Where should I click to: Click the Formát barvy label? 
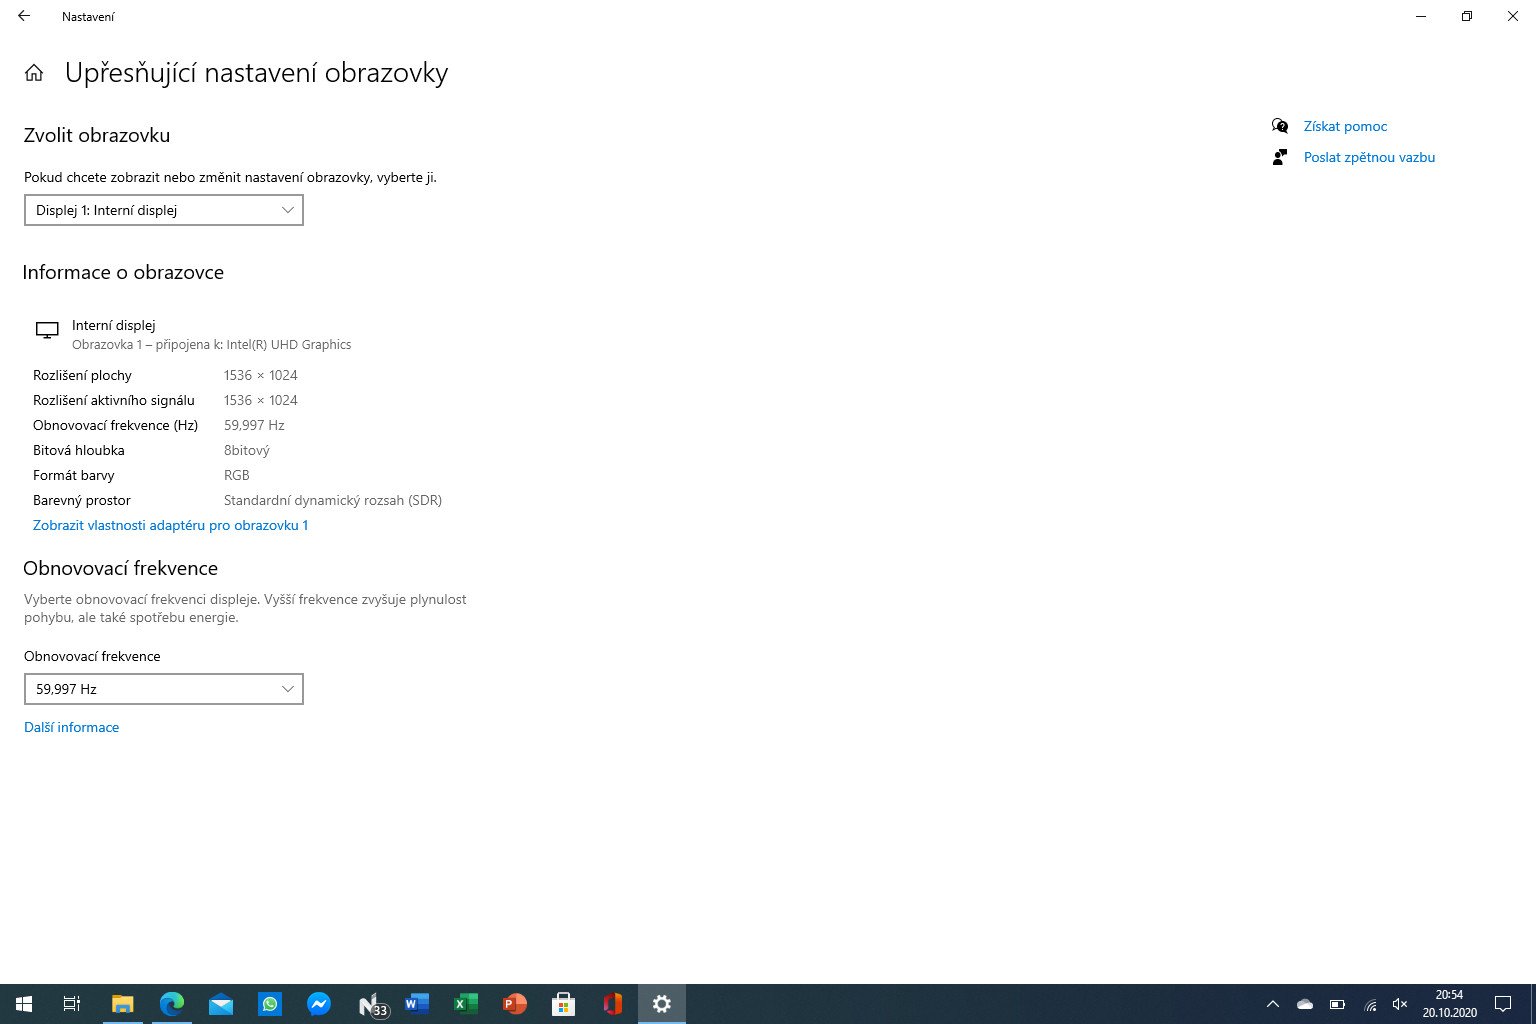[x=73, y=475]
